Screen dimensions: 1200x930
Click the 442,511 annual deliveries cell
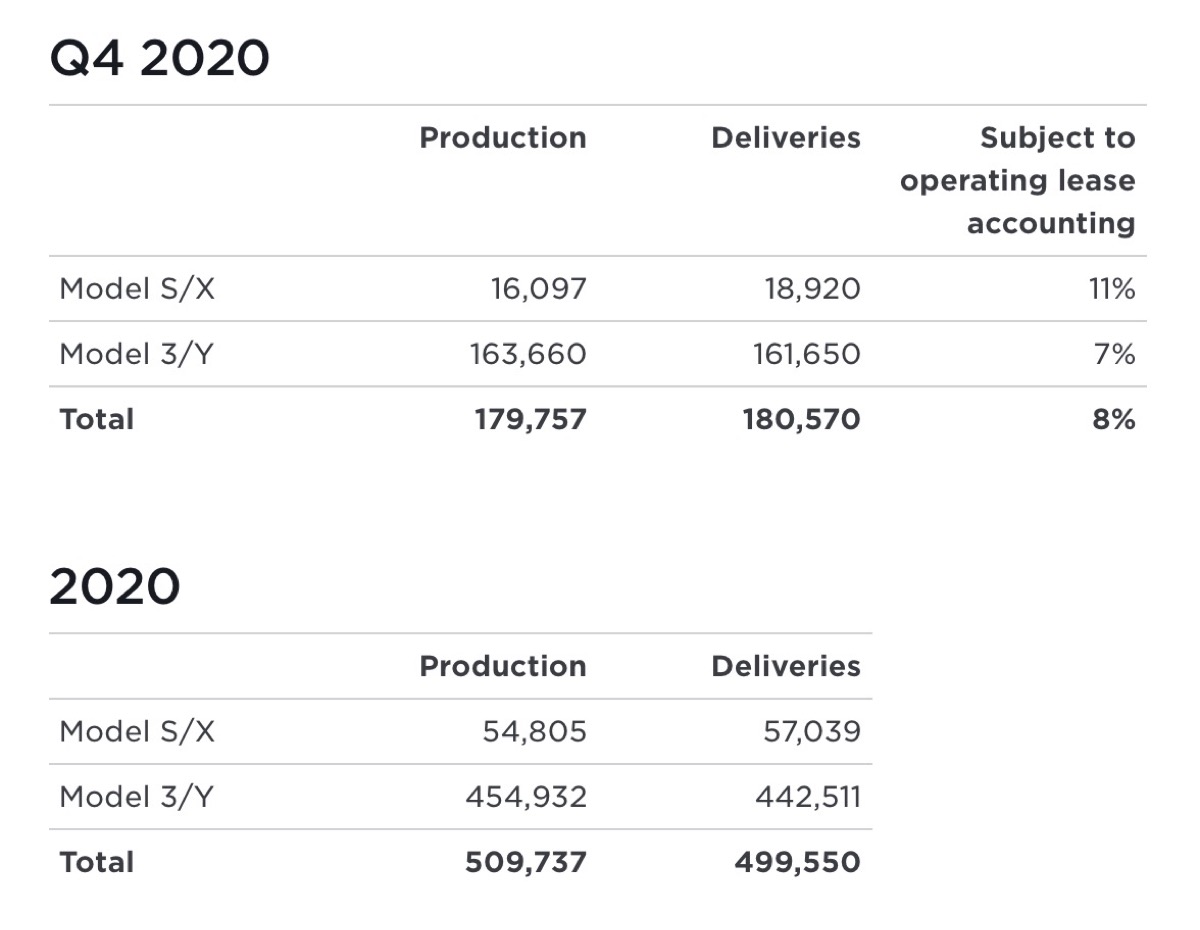click(x=810, y=797)
